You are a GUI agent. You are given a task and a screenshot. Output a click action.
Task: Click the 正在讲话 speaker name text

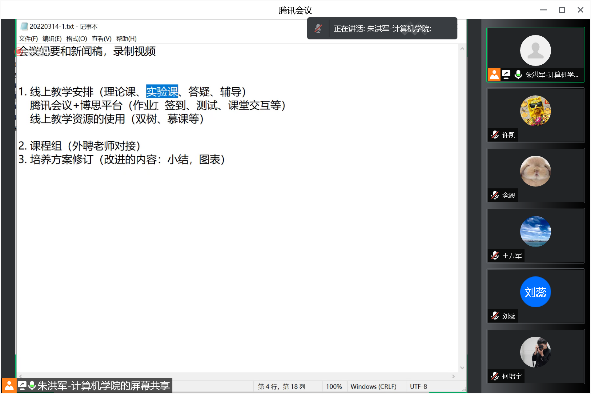(382, 28)
